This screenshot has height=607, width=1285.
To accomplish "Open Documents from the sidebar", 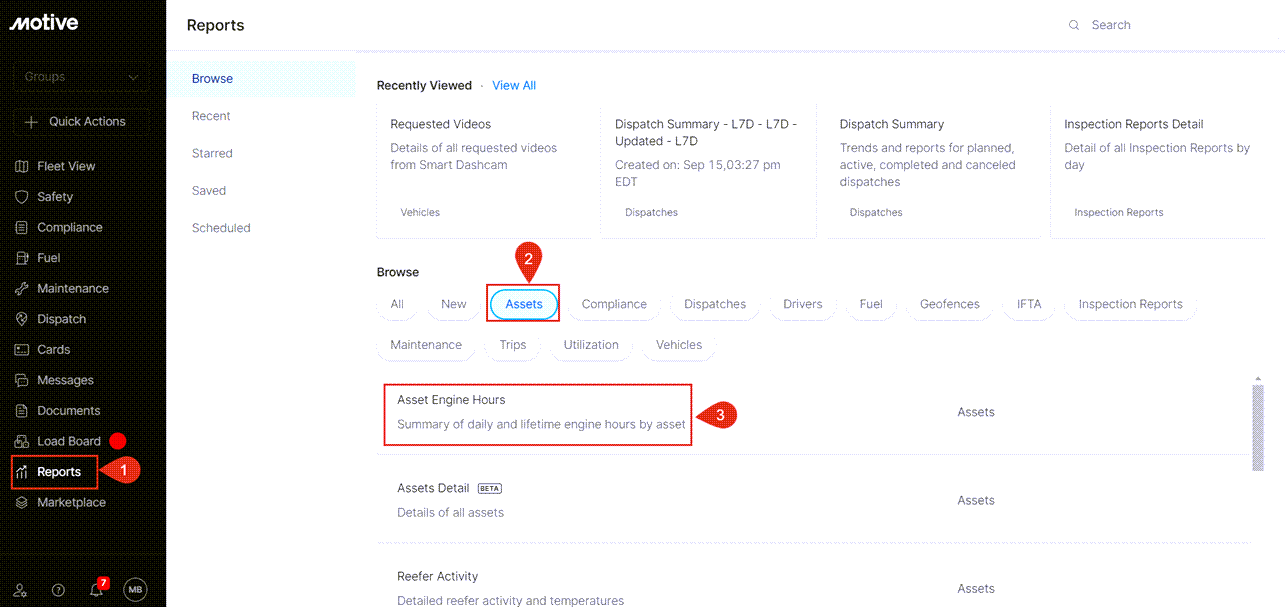I will [68, 411].
